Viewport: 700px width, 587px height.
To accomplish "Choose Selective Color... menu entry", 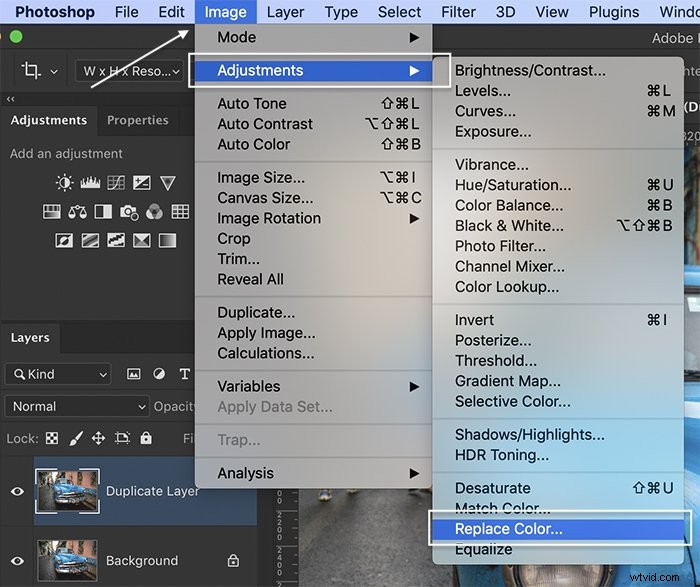I will [558, 402].
